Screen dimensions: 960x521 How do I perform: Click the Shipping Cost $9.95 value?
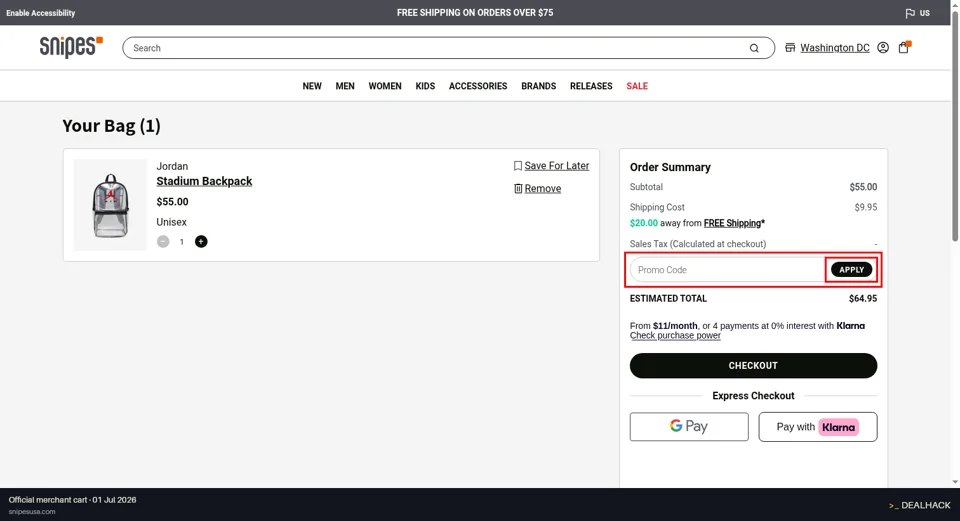pos(866,208)
